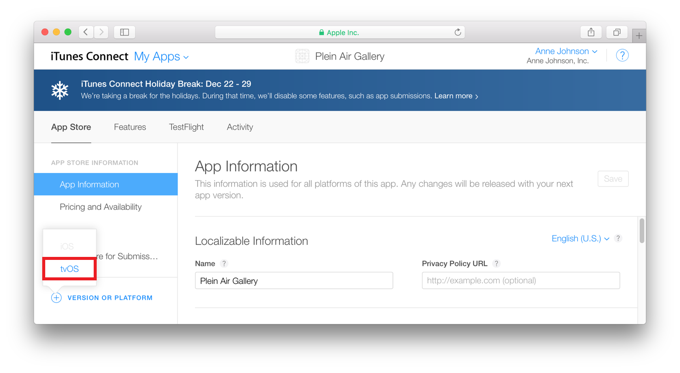This screenshot has width=680, height=373.
Task: Click the snowflake holiday icon
Action: coord(60,90)
